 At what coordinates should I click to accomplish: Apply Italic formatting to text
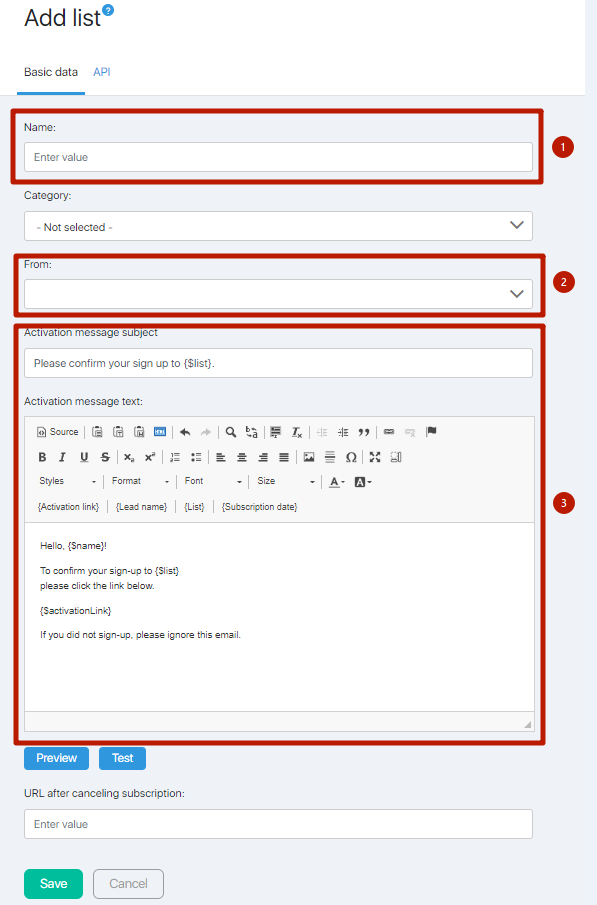tap(62, 457)
